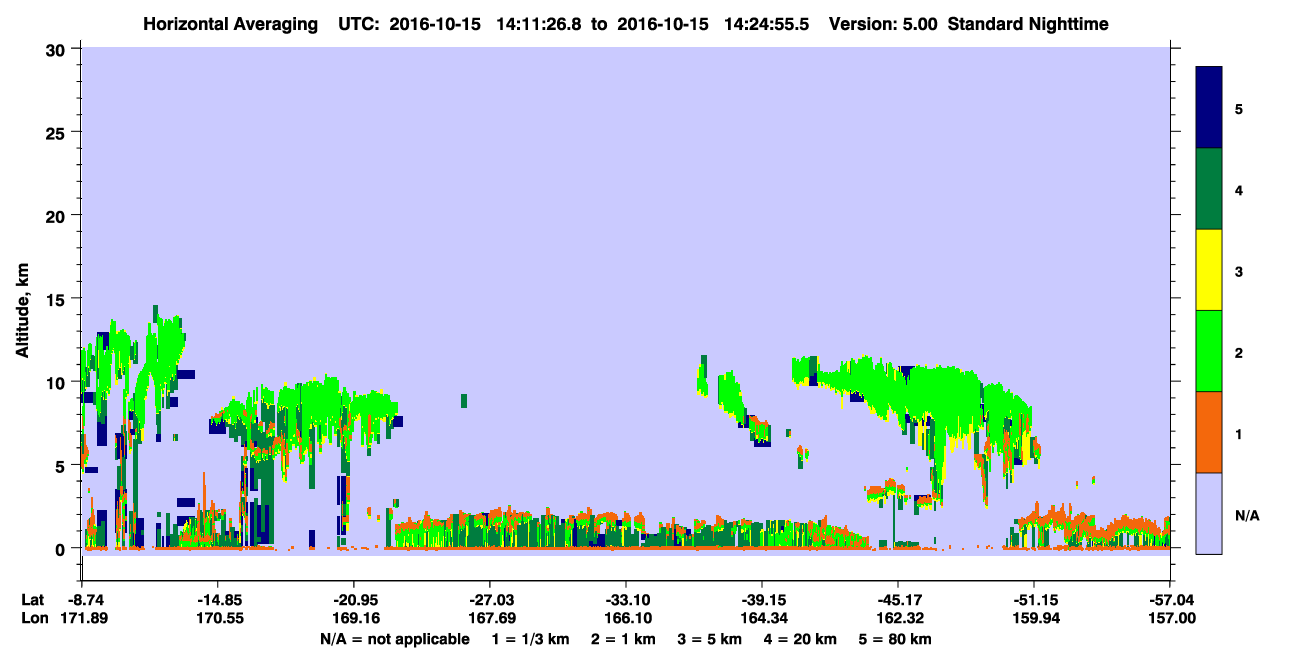Click latitude value -20.95

353,600
